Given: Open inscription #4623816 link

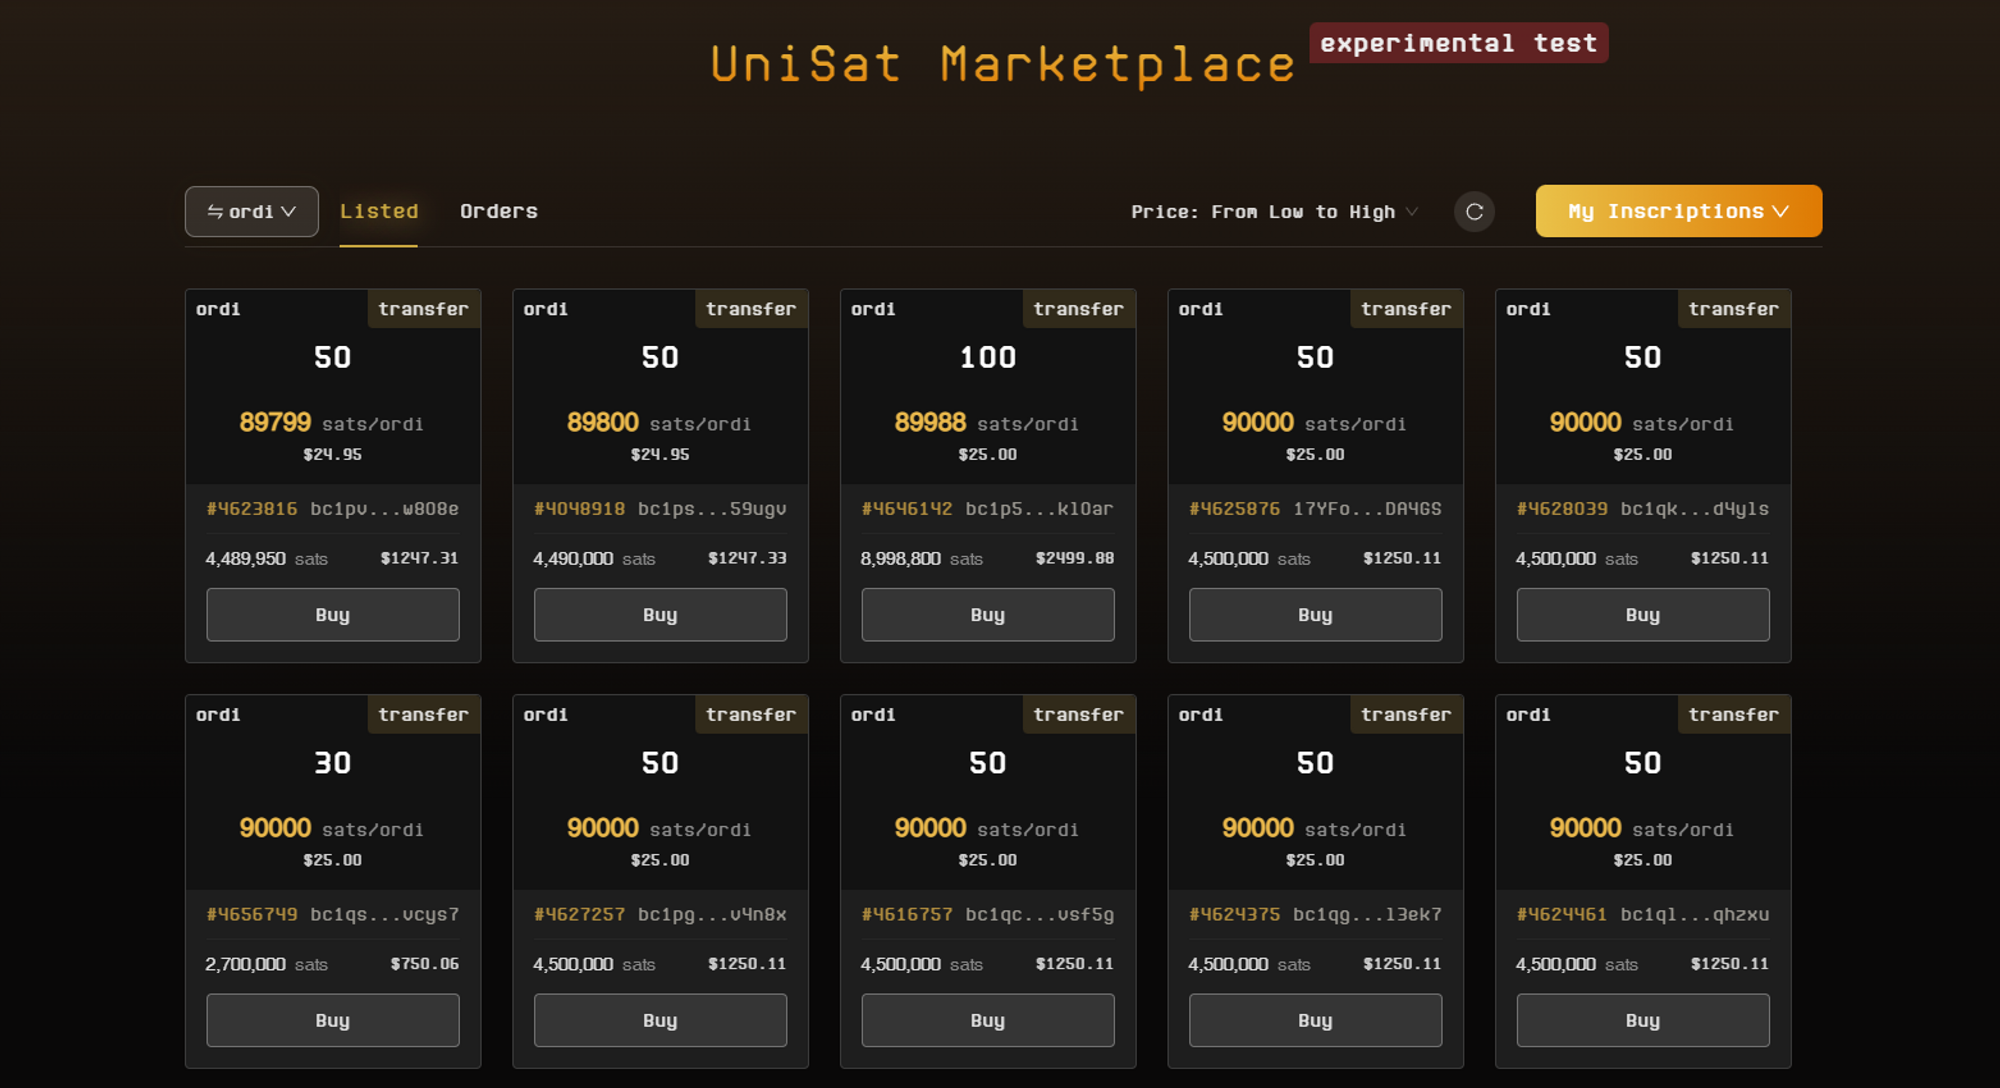Looking at the screenshot, I should point(252,509).
